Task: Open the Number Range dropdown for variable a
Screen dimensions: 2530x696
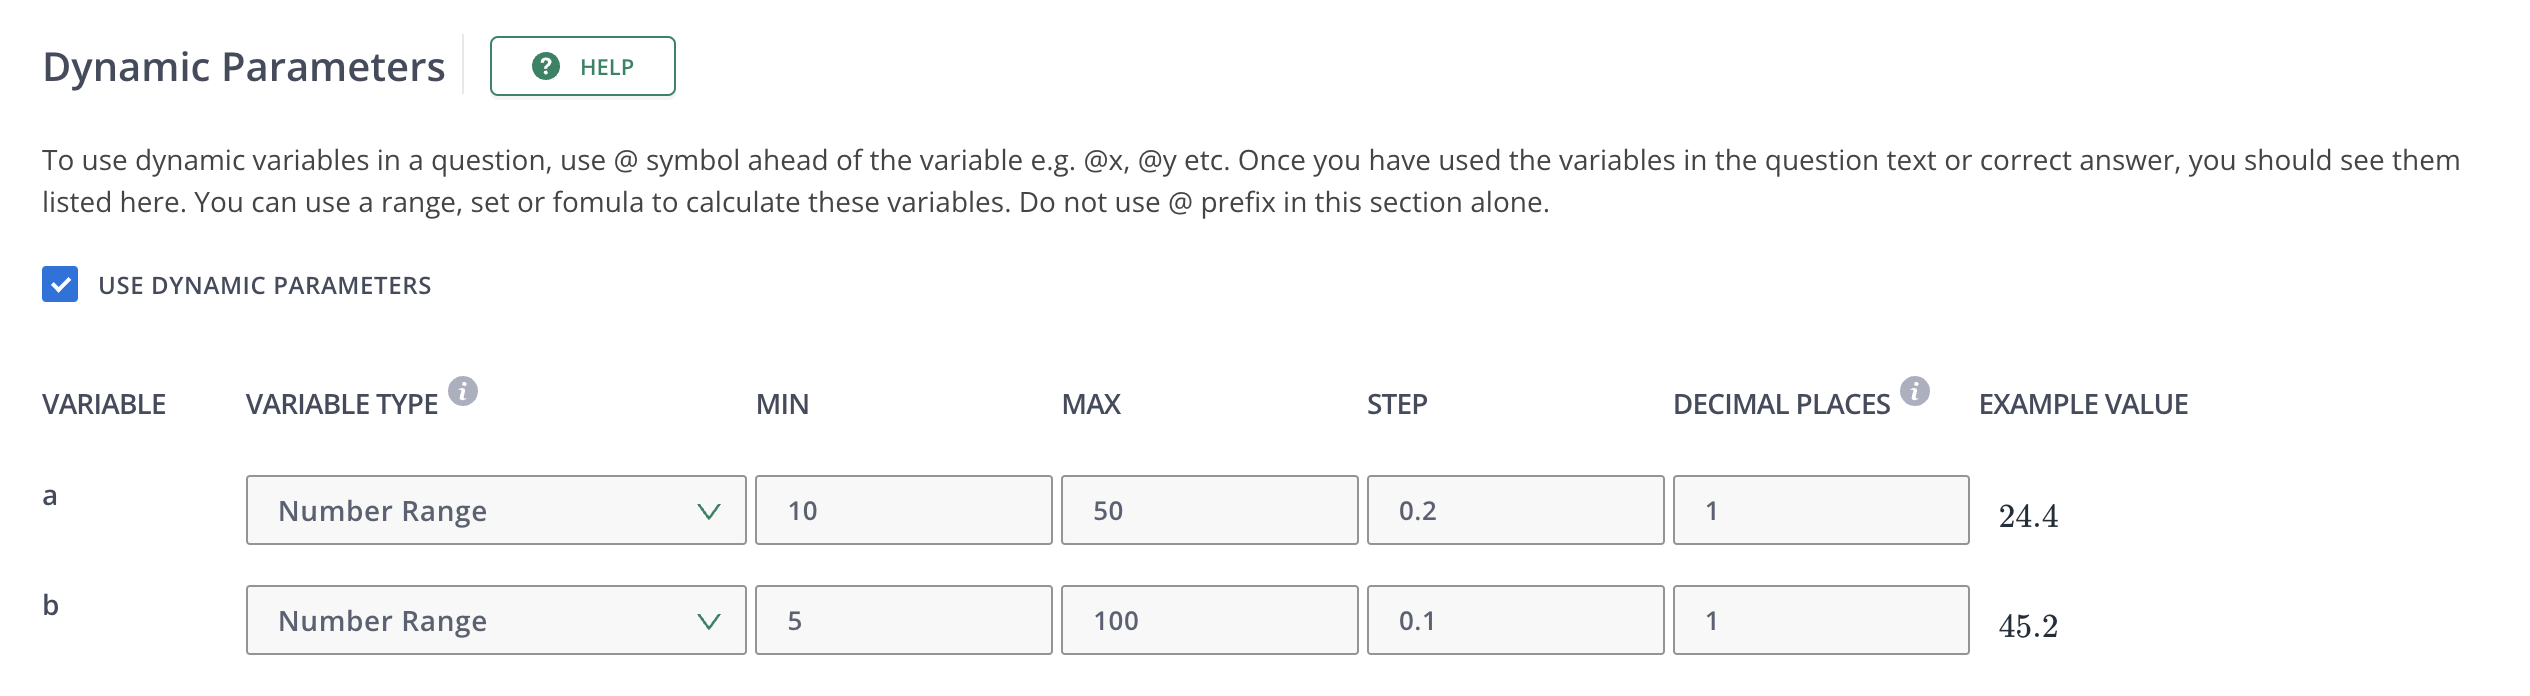Action: click(x=495, y=510)
